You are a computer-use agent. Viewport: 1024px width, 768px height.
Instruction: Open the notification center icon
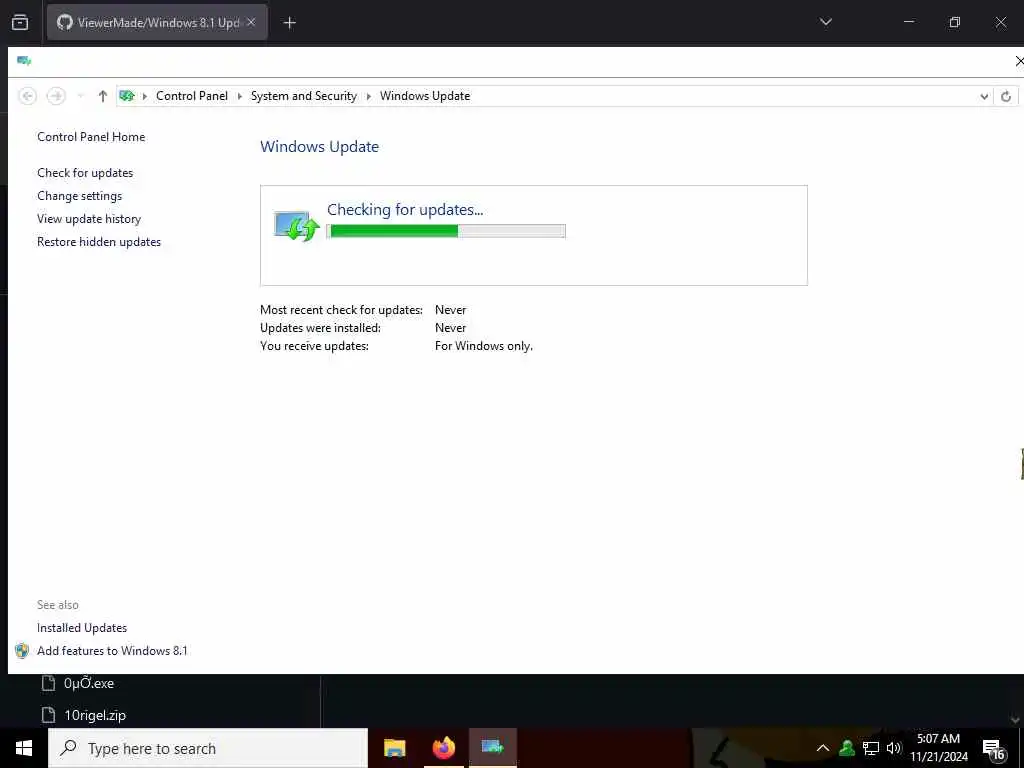click(x=995, y=750)
